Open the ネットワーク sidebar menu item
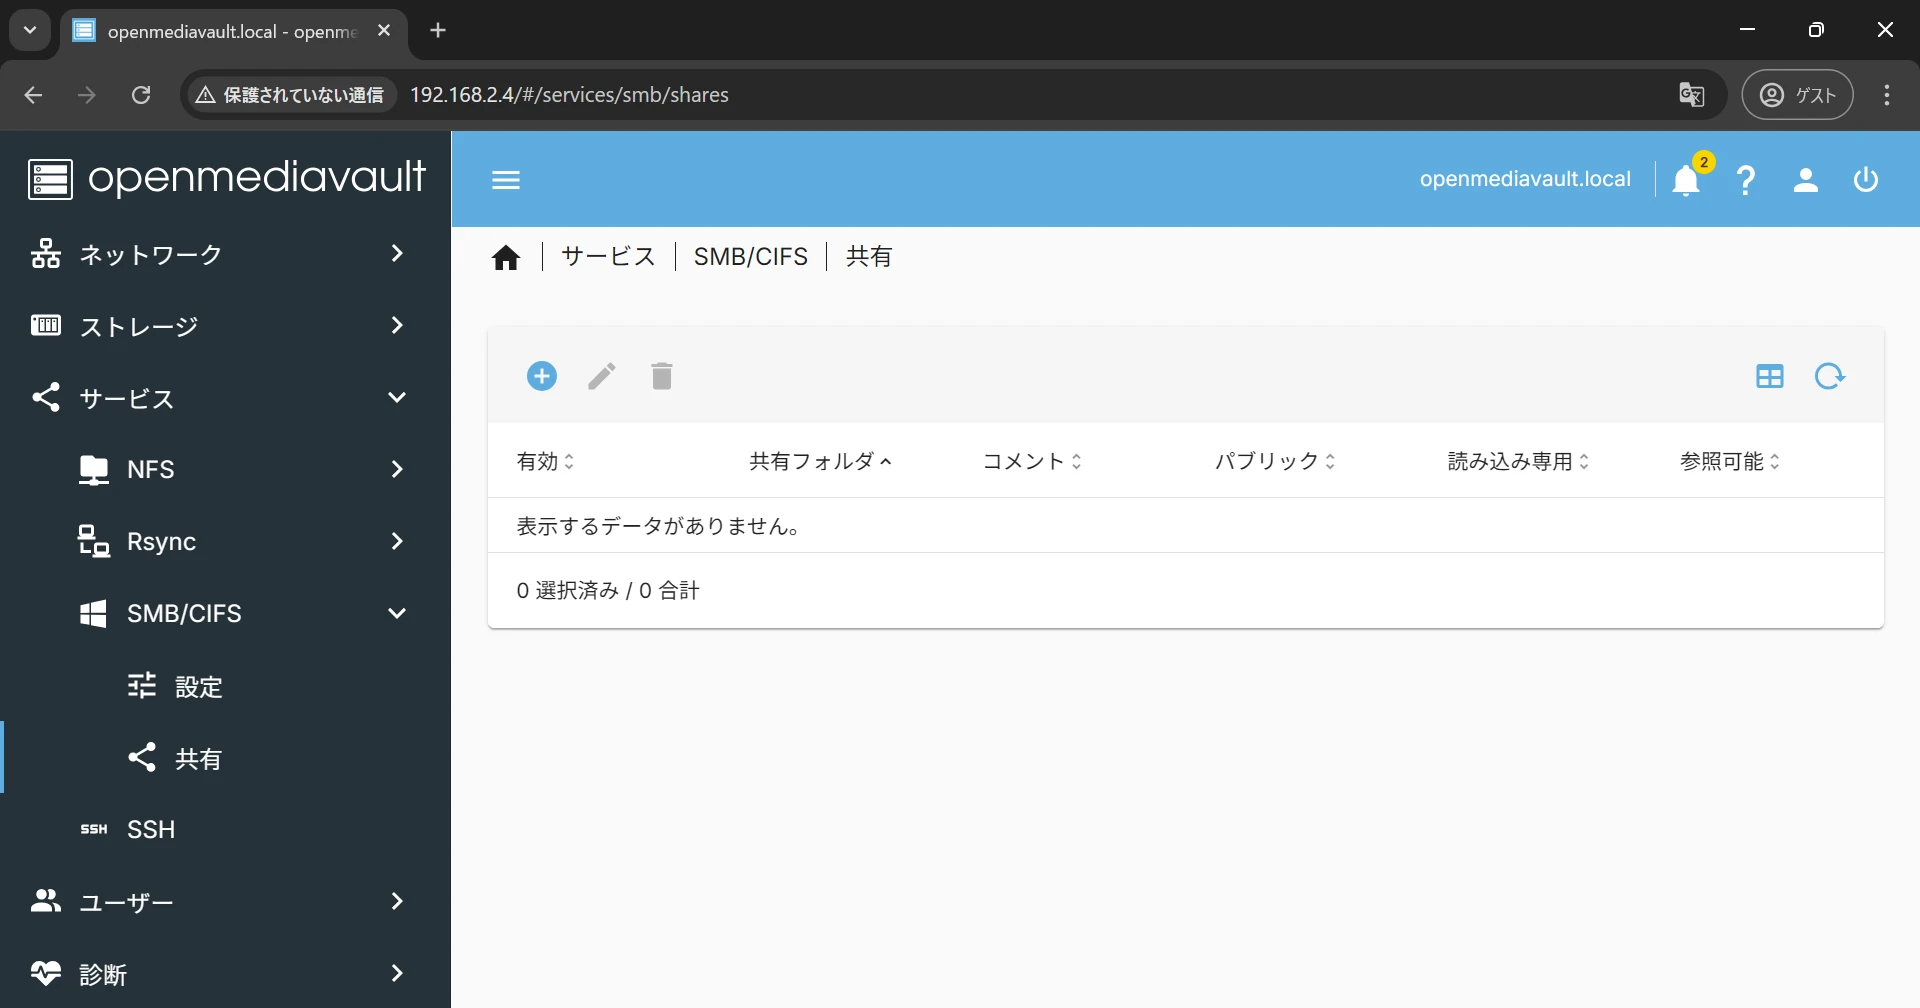The height and width of the screenshot is (1008, 1920). click(x=225, y=254)
